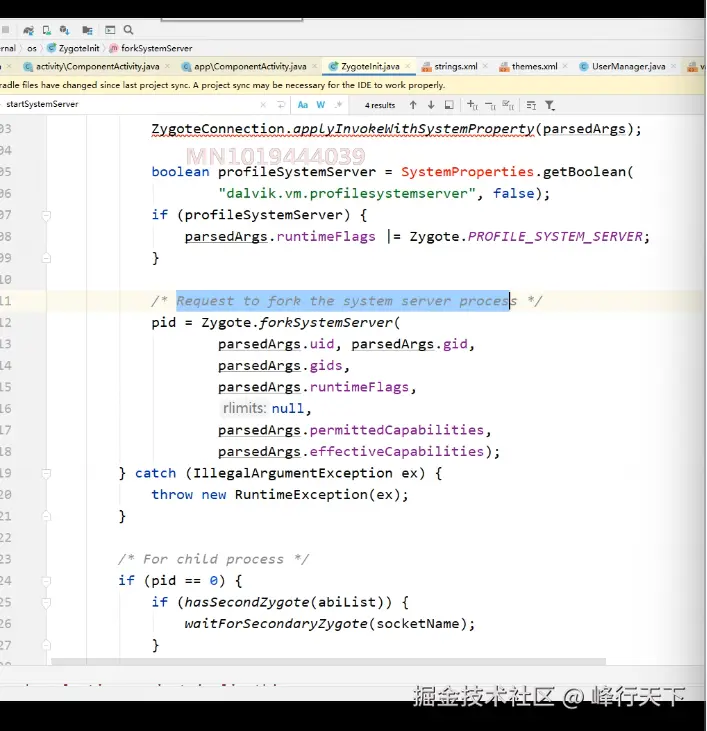Click the 'rlimits:' parameter hint
707x731 pixels.
click(244, 408)
